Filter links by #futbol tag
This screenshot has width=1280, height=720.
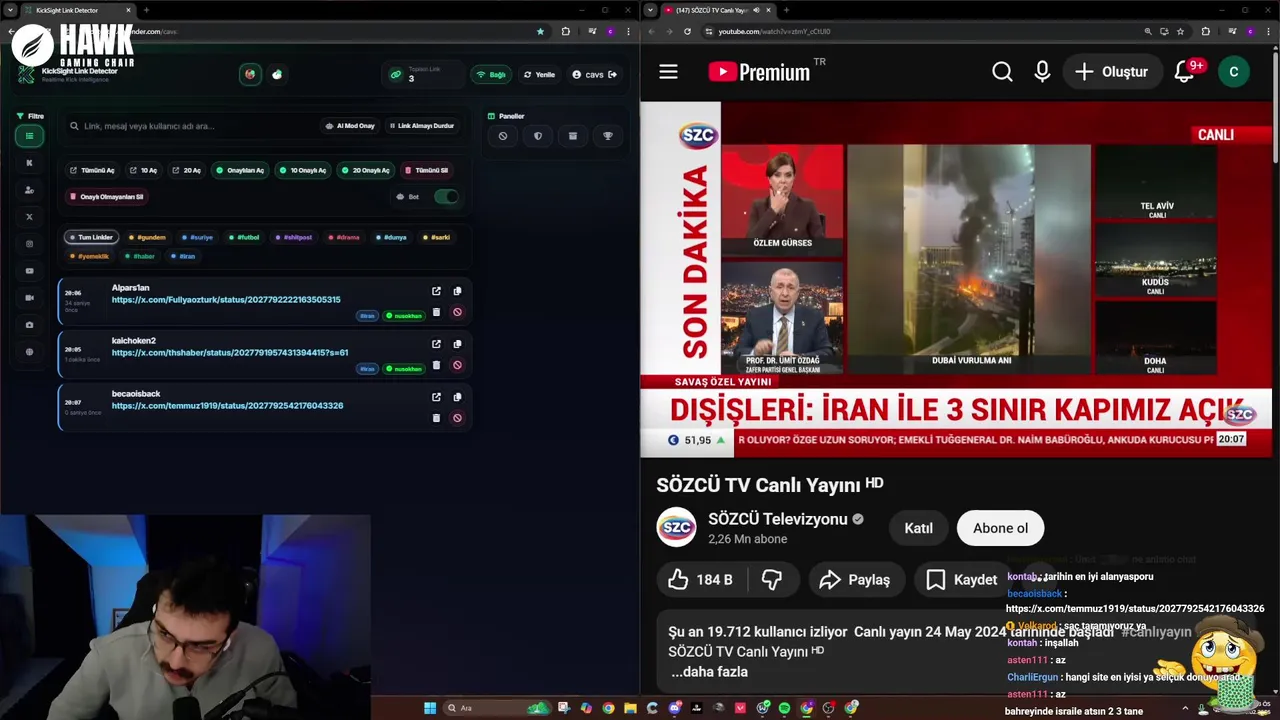244,237
